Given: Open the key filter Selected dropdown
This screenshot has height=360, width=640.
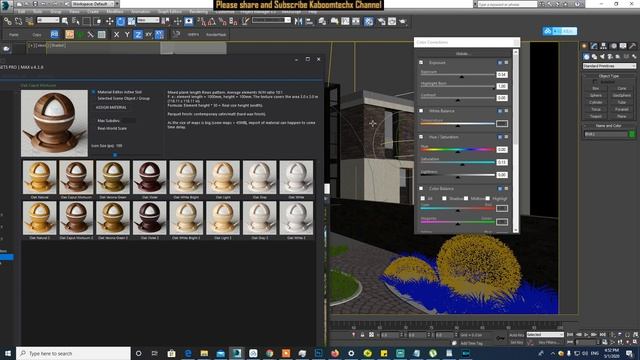Looking at the screenshot, I should click(x=545, y=334).
